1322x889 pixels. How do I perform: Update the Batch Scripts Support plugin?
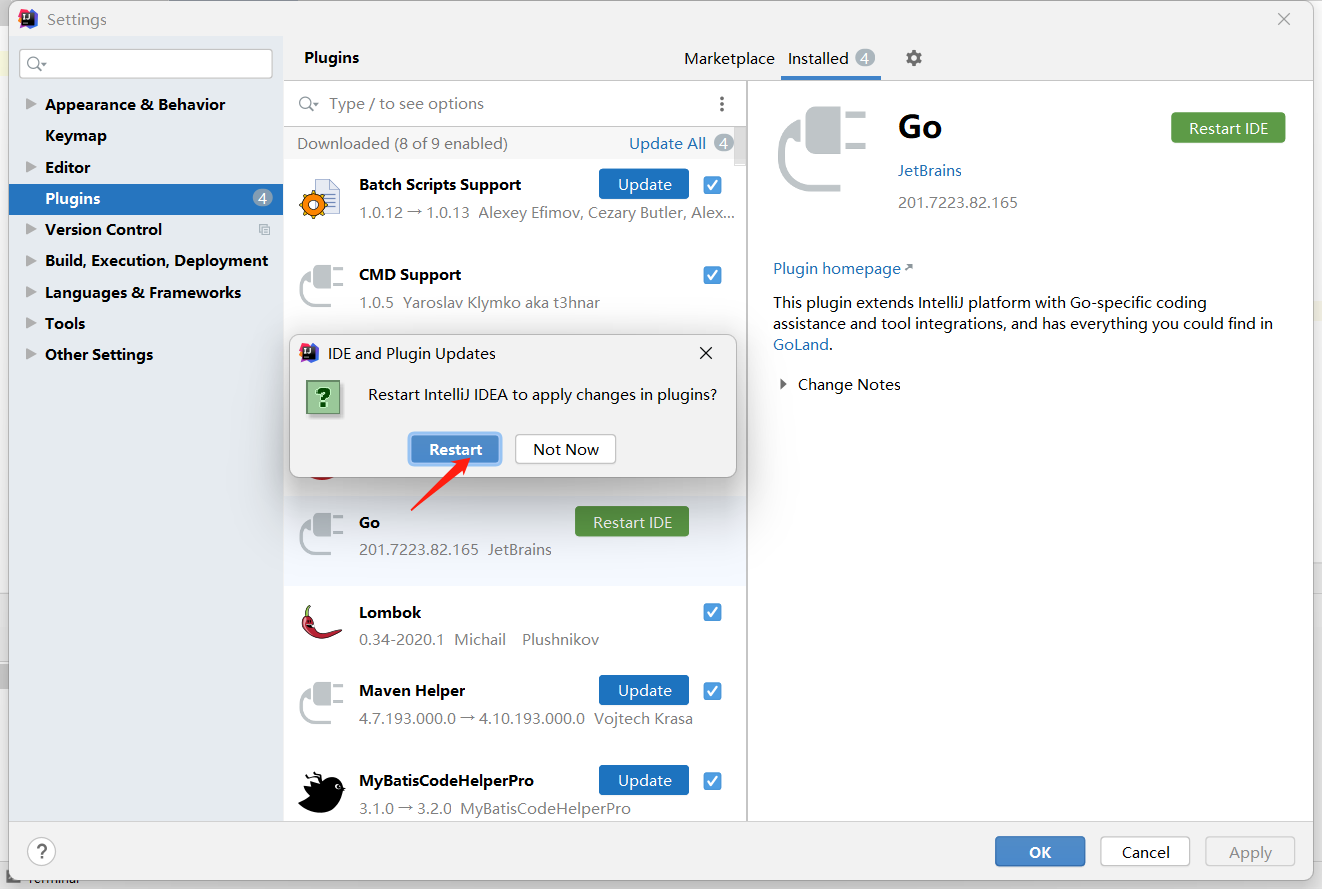644,185
